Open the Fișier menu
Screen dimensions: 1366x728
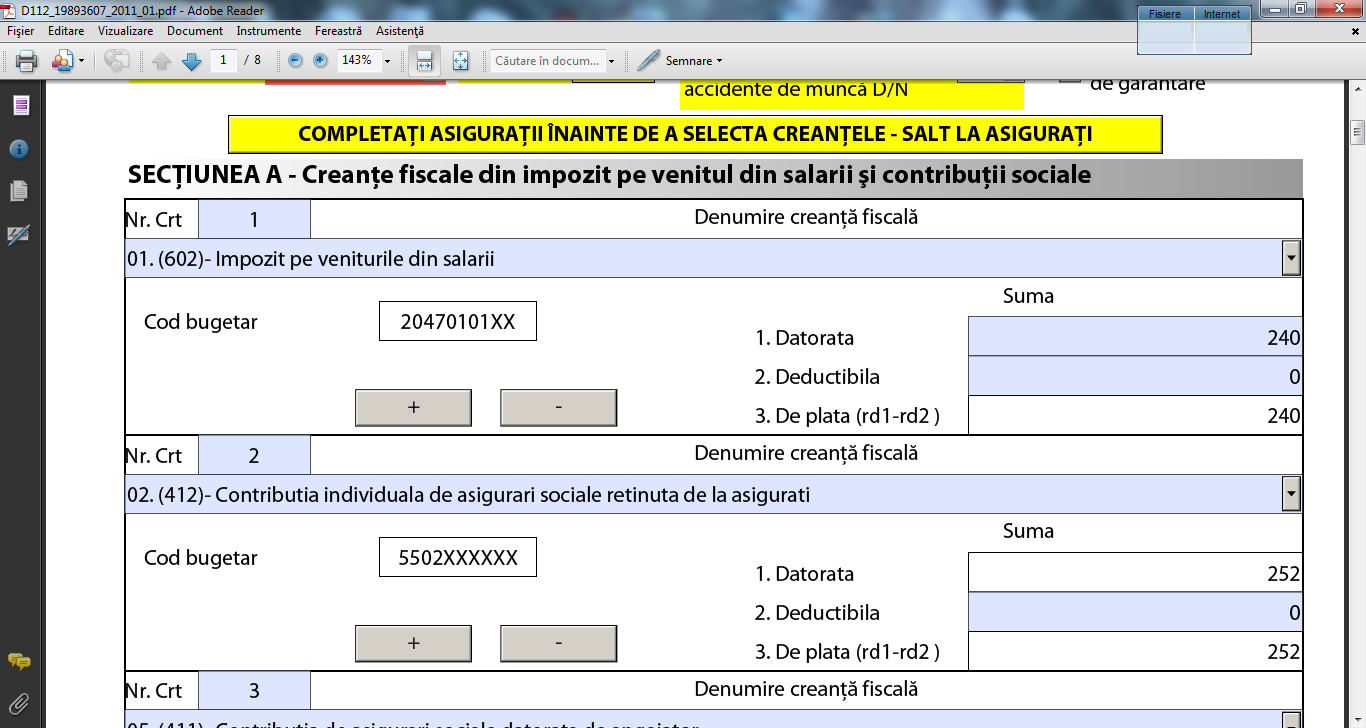pos(20,31)
